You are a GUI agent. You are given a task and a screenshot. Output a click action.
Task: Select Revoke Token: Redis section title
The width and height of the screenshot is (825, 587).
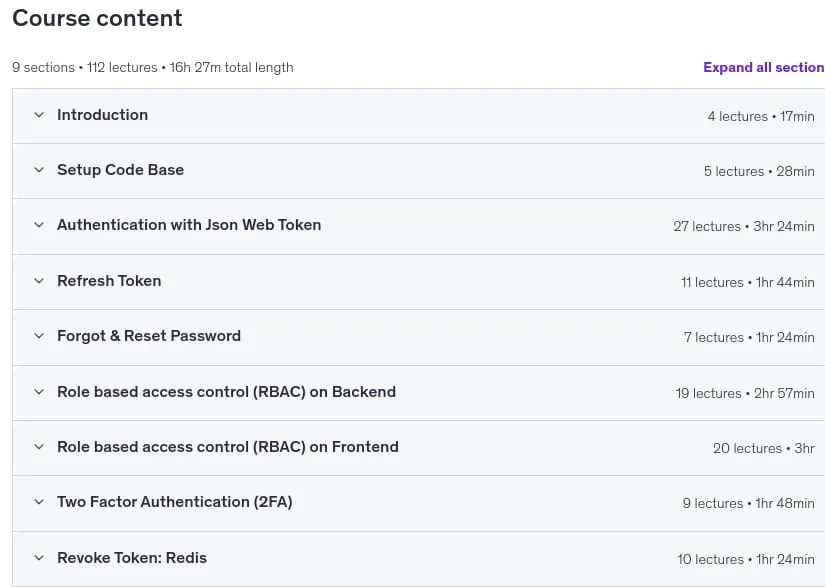click(132, 558)
